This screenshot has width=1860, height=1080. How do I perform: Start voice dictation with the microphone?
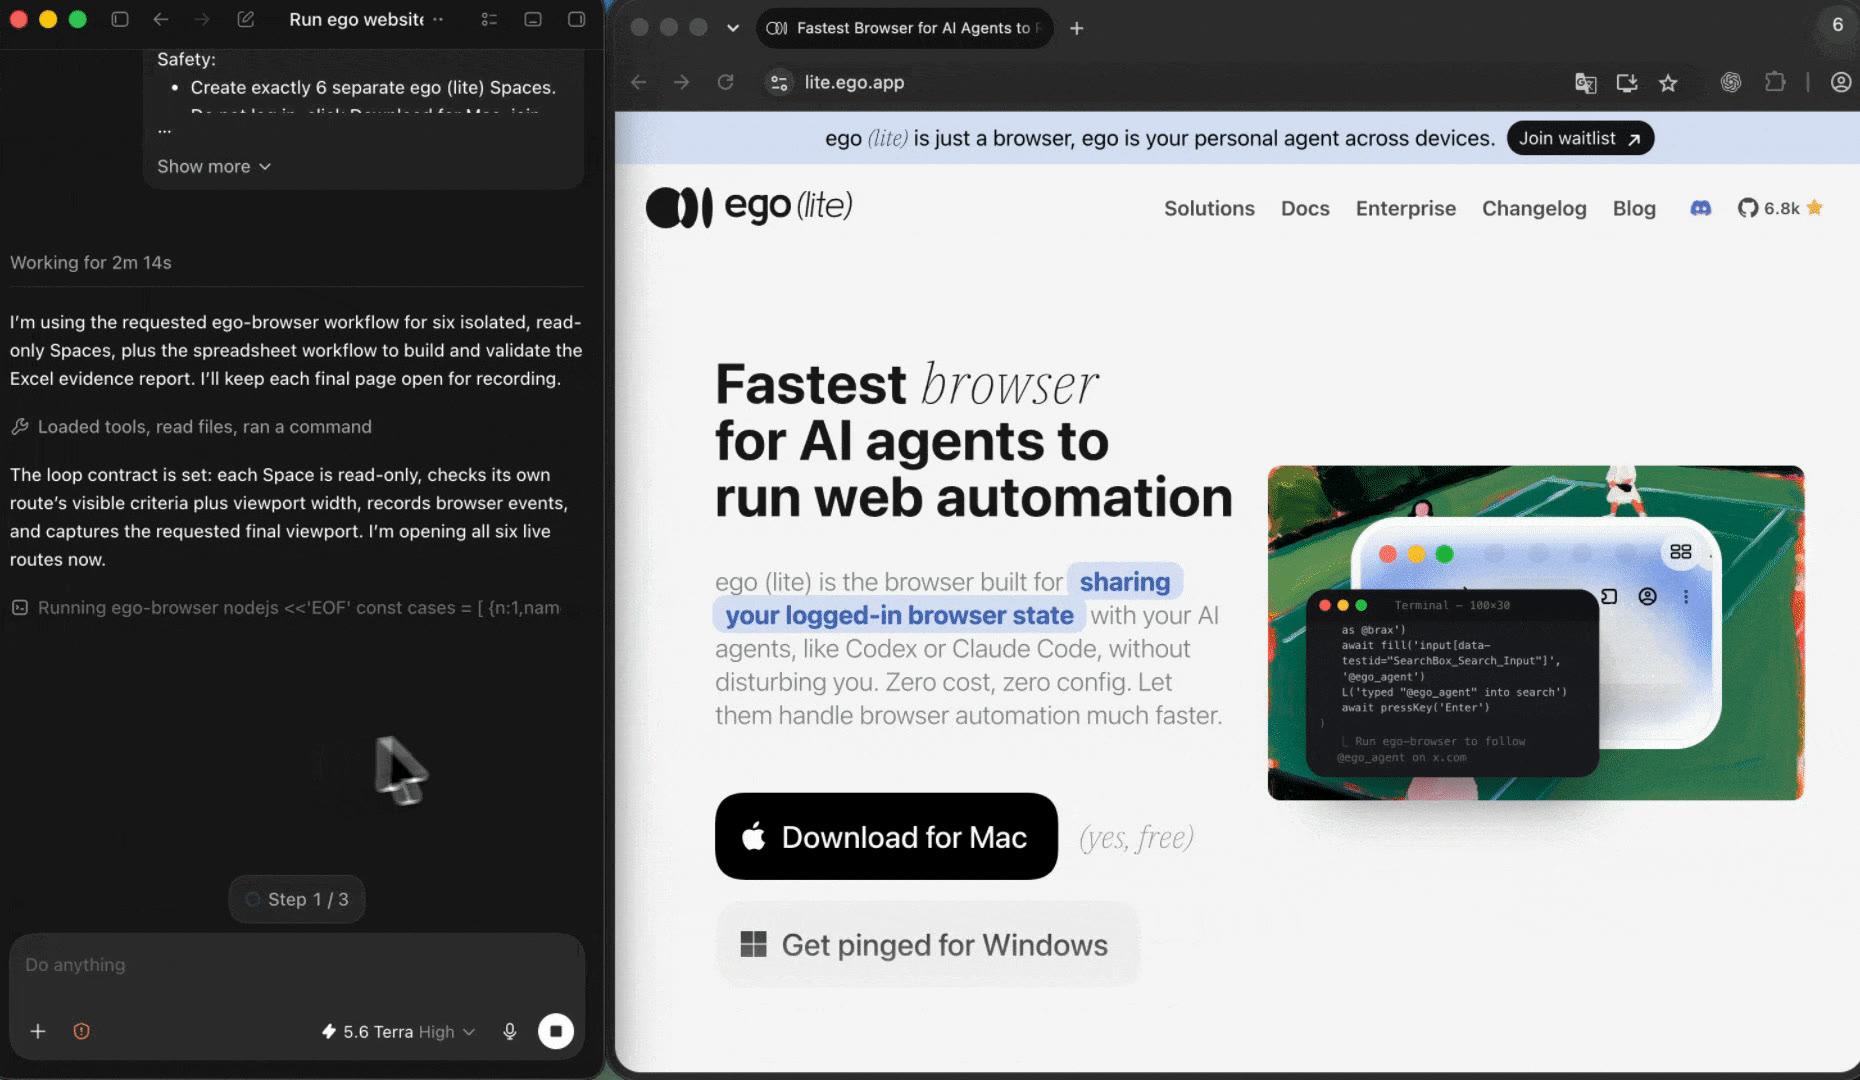tap(510, 1031)
